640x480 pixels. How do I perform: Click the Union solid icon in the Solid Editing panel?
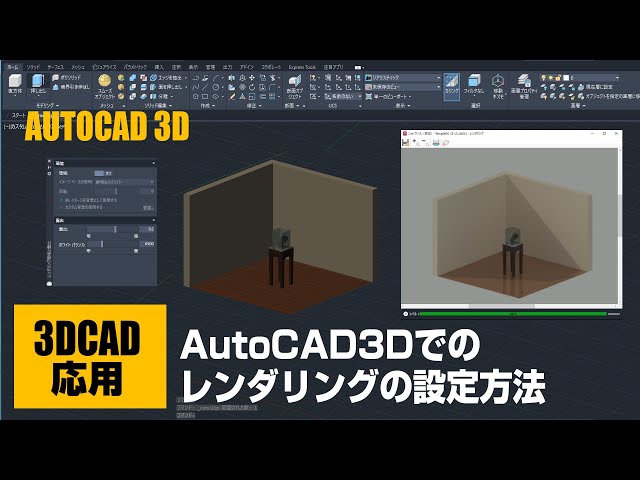(x=133, y=78)
